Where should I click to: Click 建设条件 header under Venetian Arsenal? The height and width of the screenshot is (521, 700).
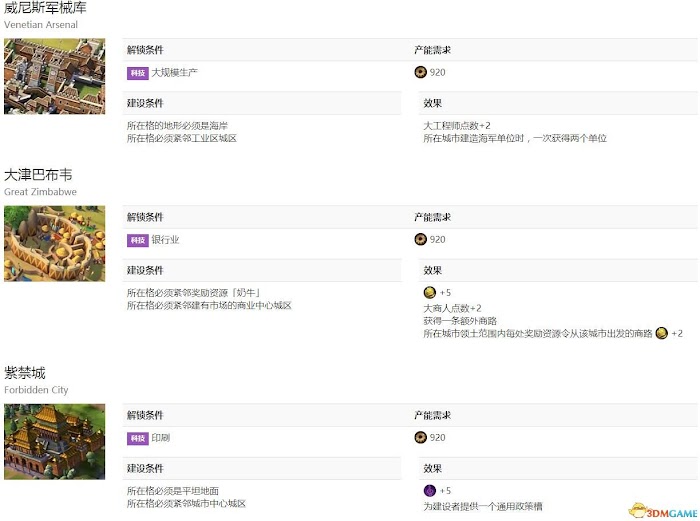[x=145, y=103]
